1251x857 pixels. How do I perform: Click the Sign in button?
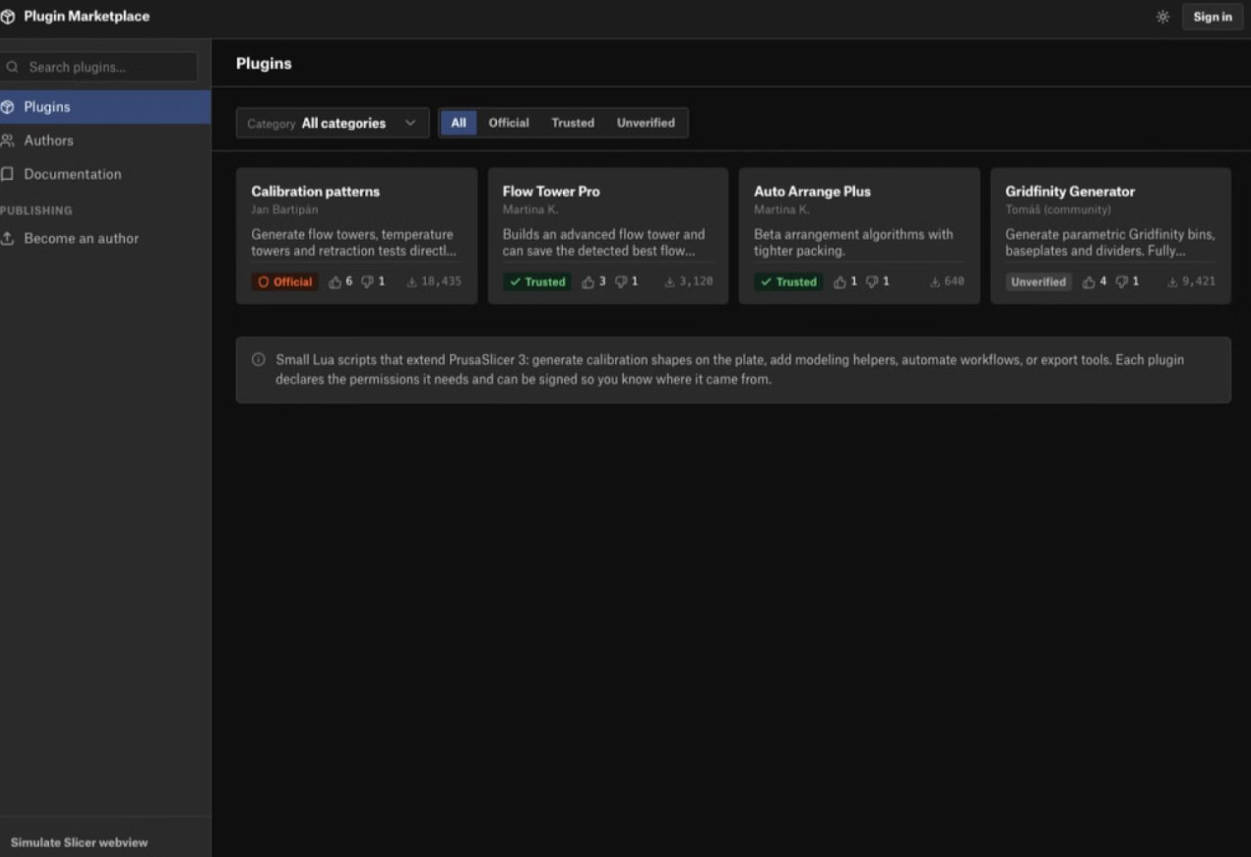point(1212,17)
